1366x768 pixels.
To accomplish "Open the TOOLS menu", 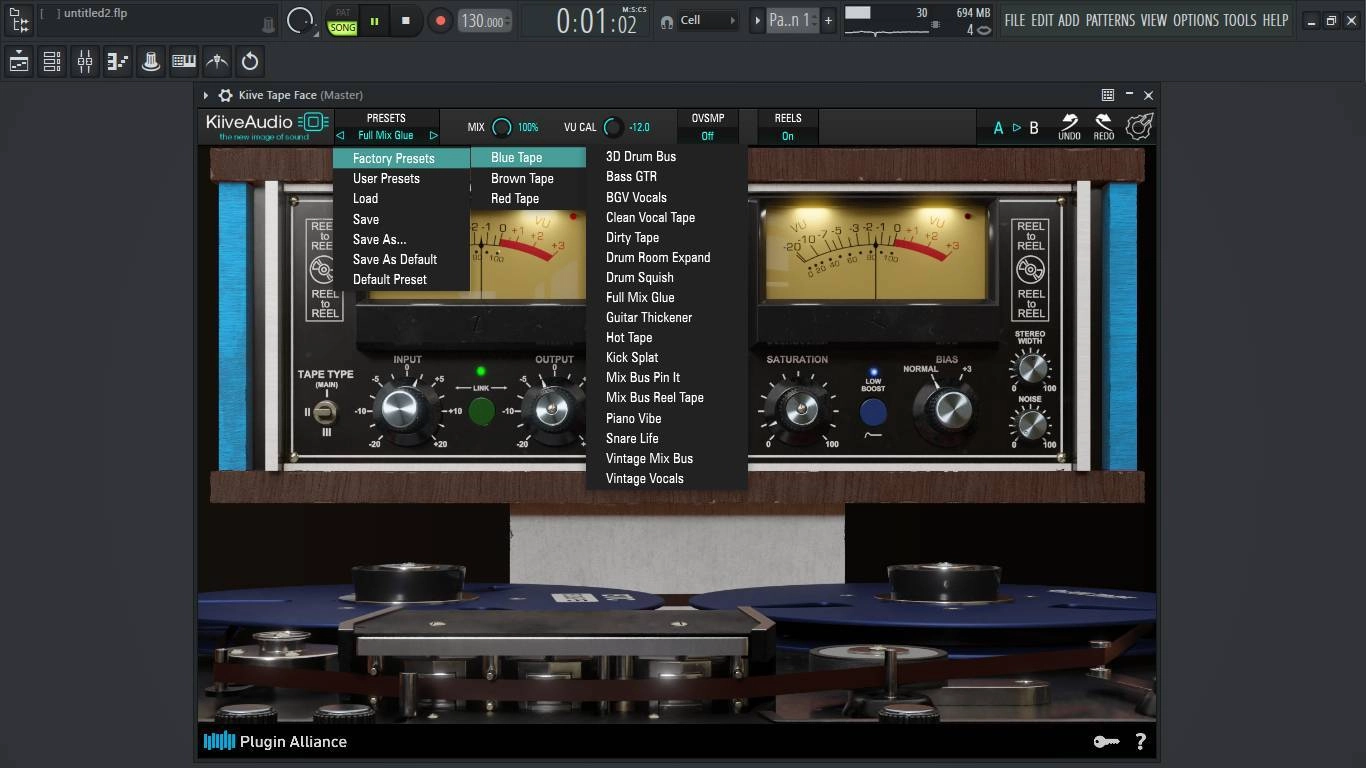I will [x=1240, y=20].
